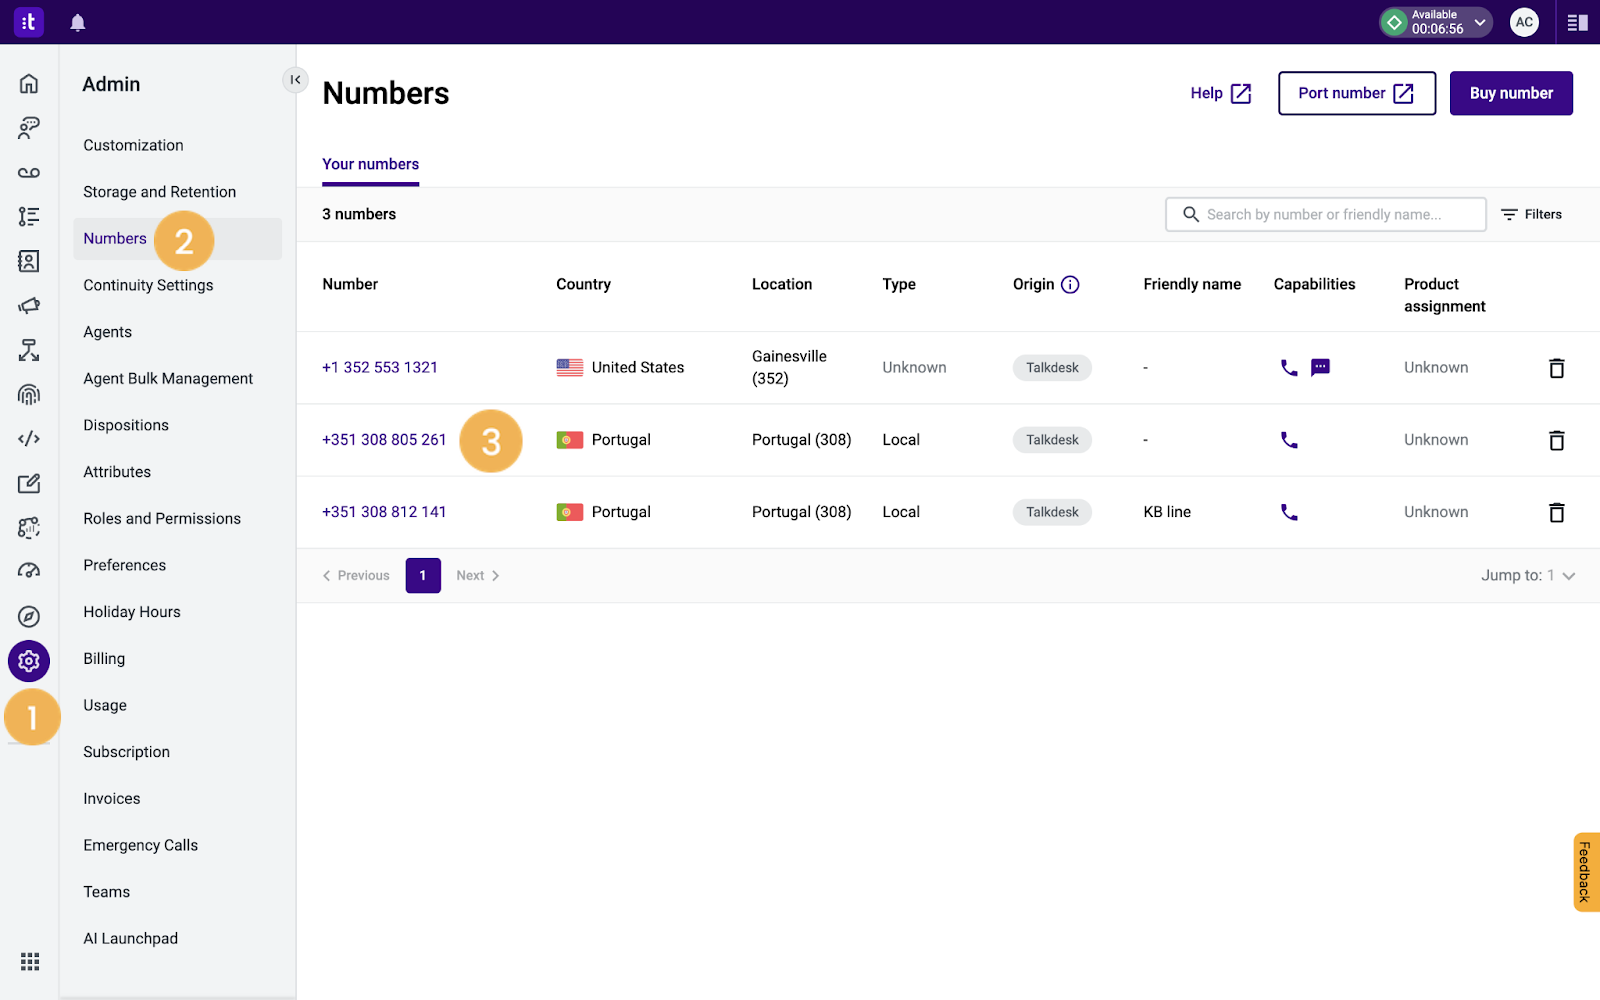
Task: Open the number +1 352 553 1321 link
Action: coord(380,367)
